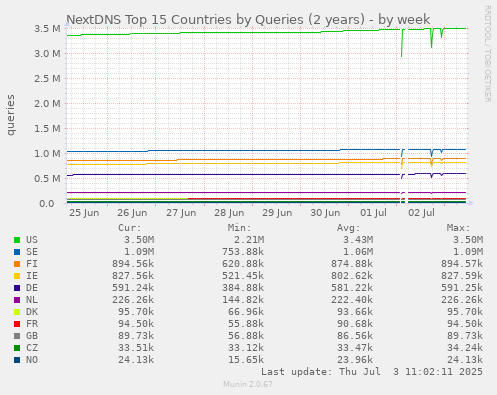Click the blue SE legend color swatch

[x=17, y=252]
